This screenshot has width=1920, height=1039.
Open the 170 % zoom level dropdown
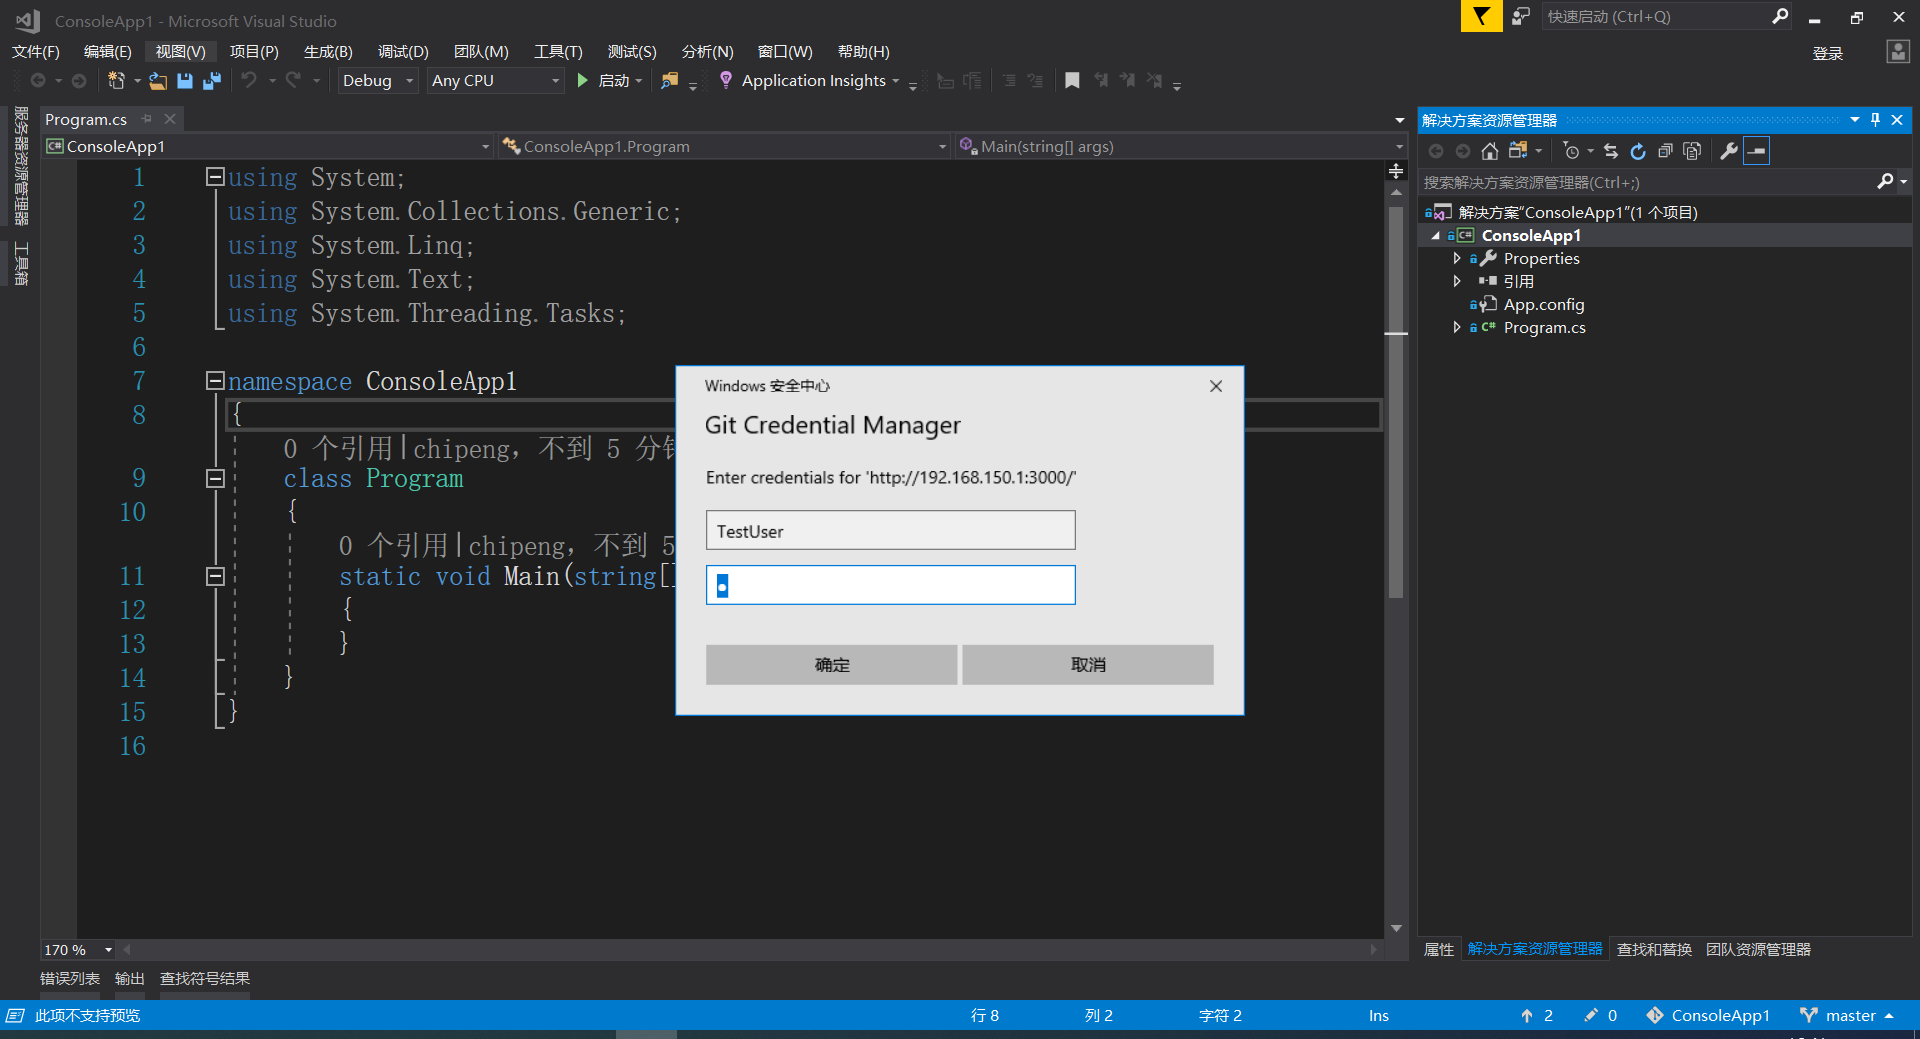click(108, 950)
